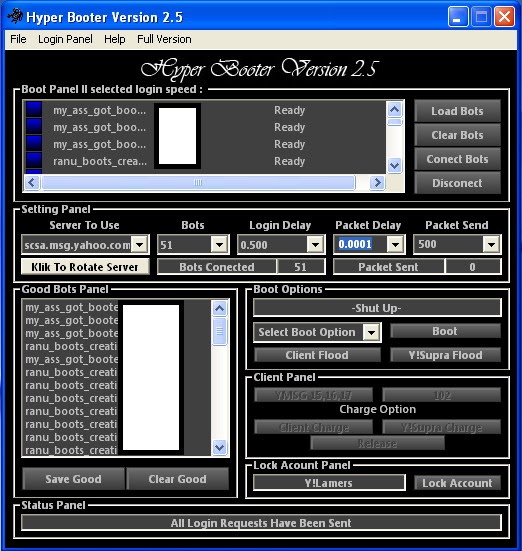Click Good Bots Panel scroll down arrow

pyautogui.click(x=220, y=447)
